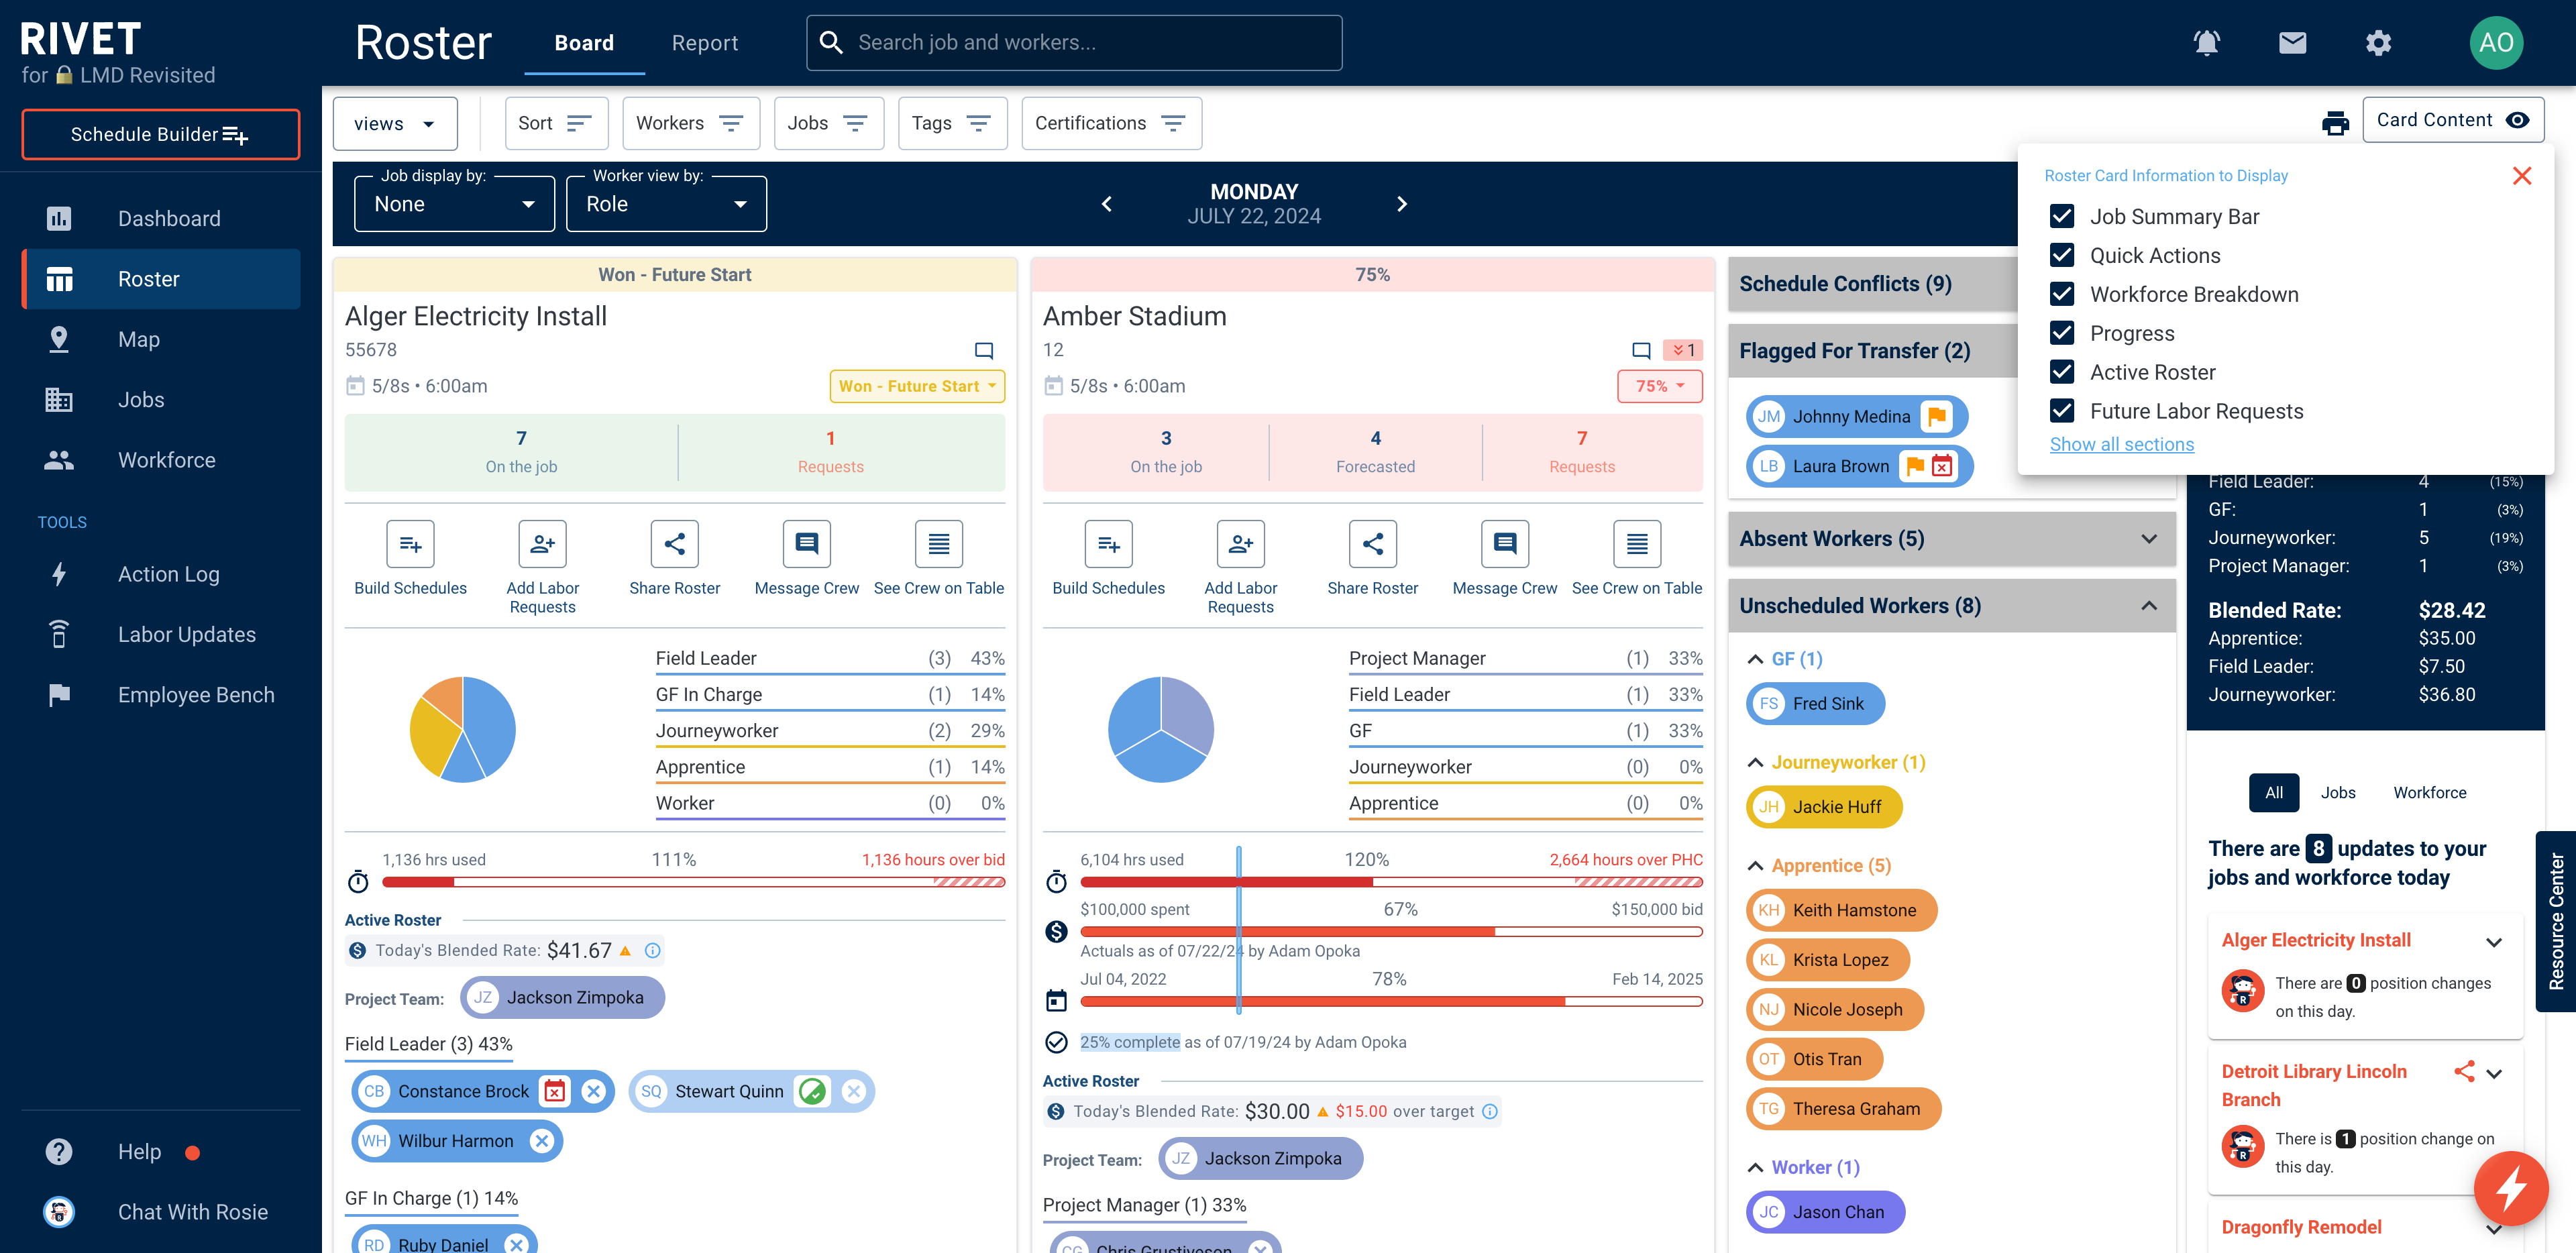
Task: Collapse Journeyworker (1) group
Action: (1755, 763)
